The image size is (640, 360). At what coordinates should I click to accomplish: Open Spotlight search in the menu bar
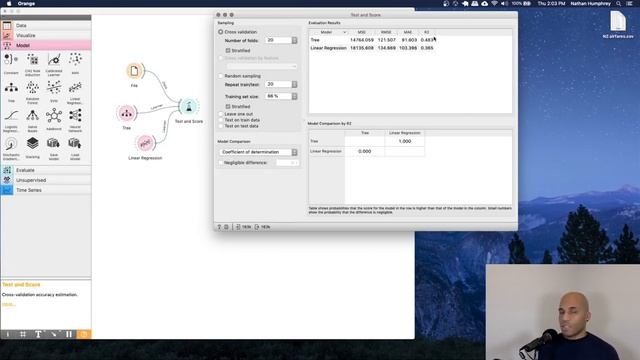(619, 3)
